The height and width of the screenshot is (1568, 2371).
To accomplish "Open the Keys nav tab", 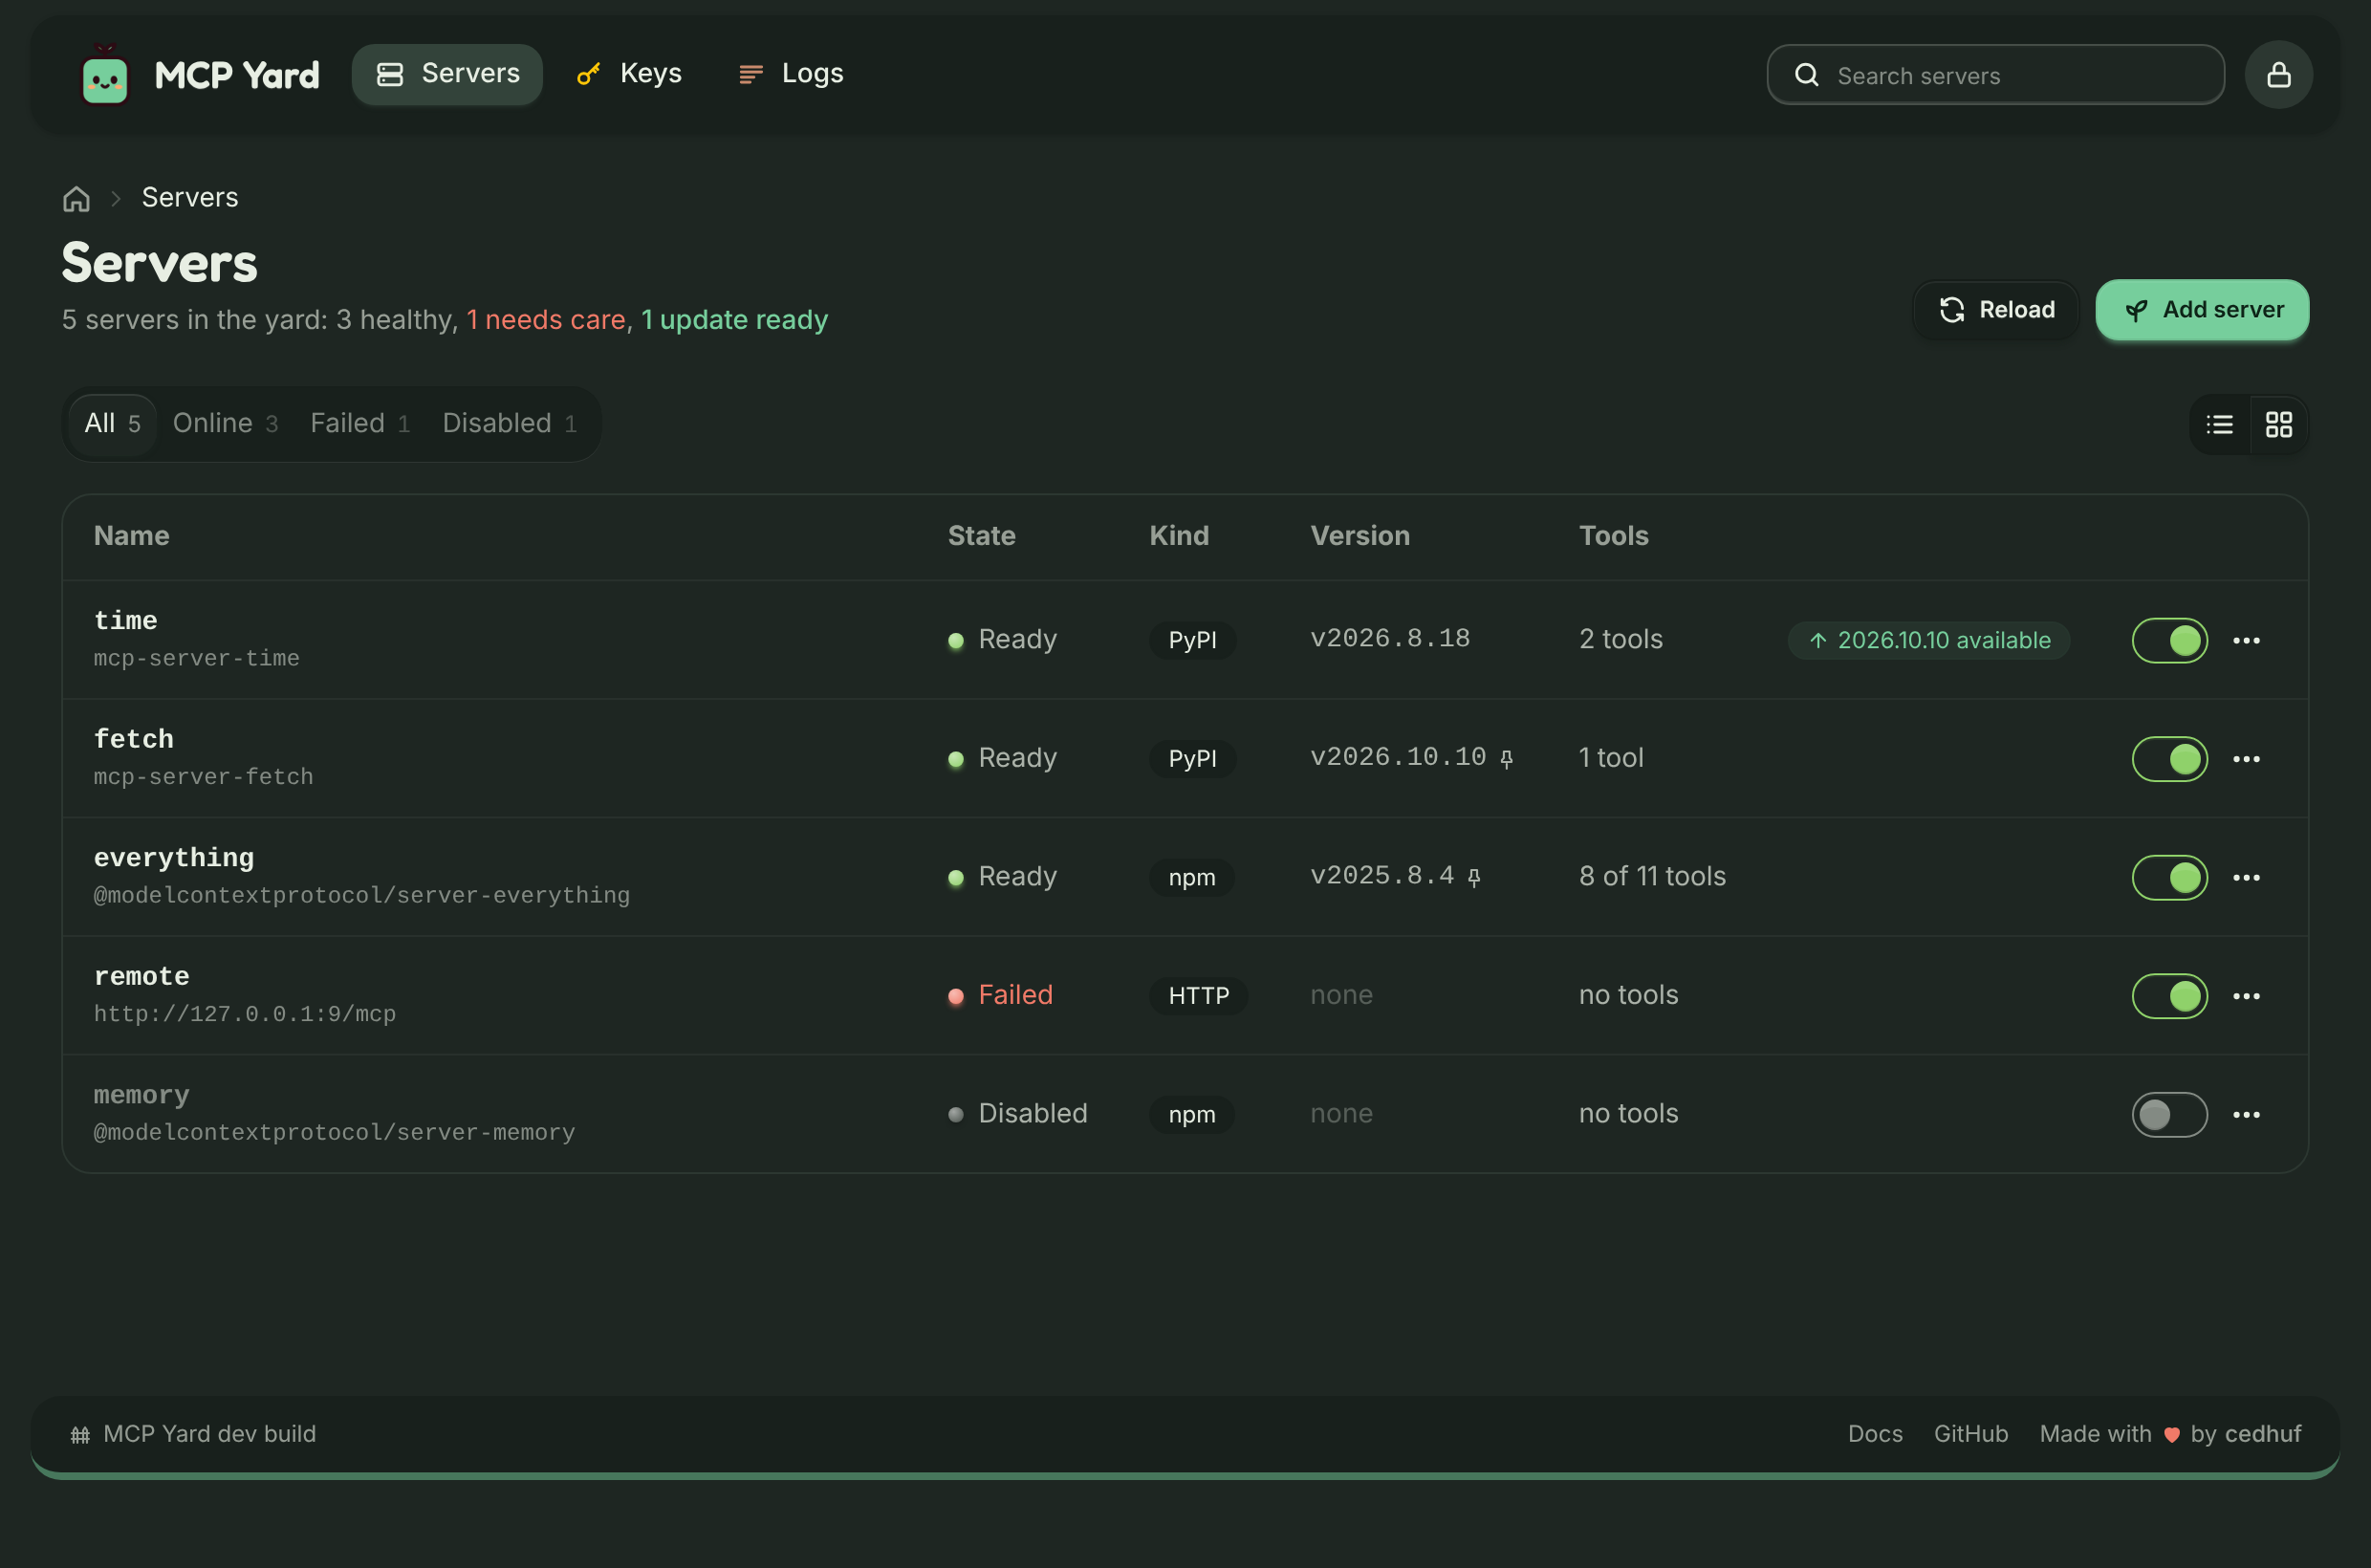I will pyautogui.click(x=629, y=74).
